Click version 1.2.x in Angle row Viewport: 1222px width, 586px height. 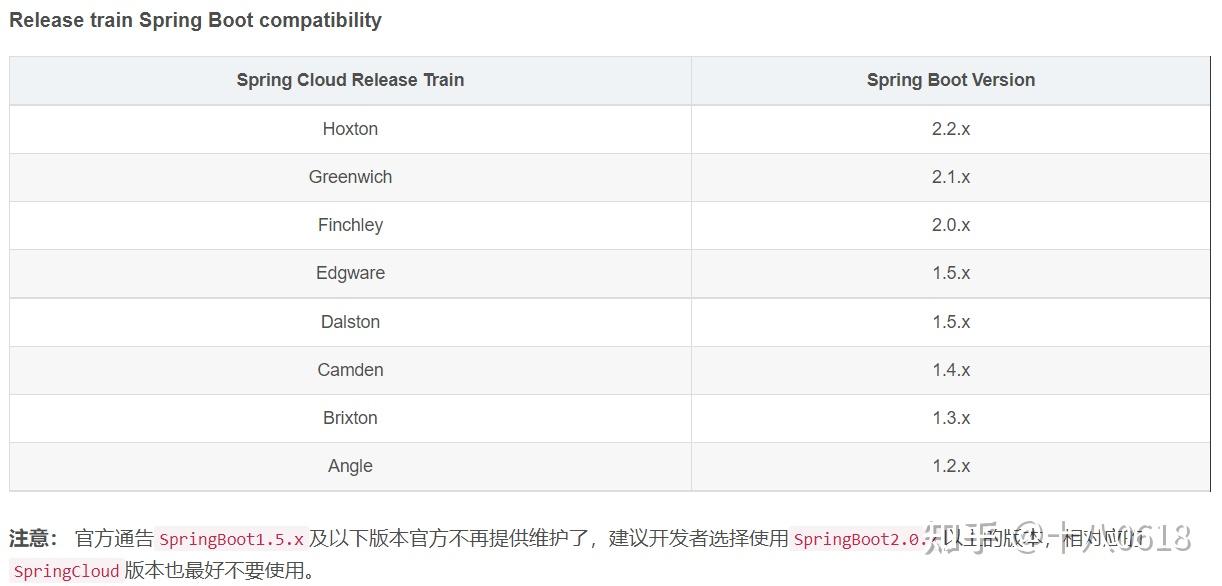point(950,466)
